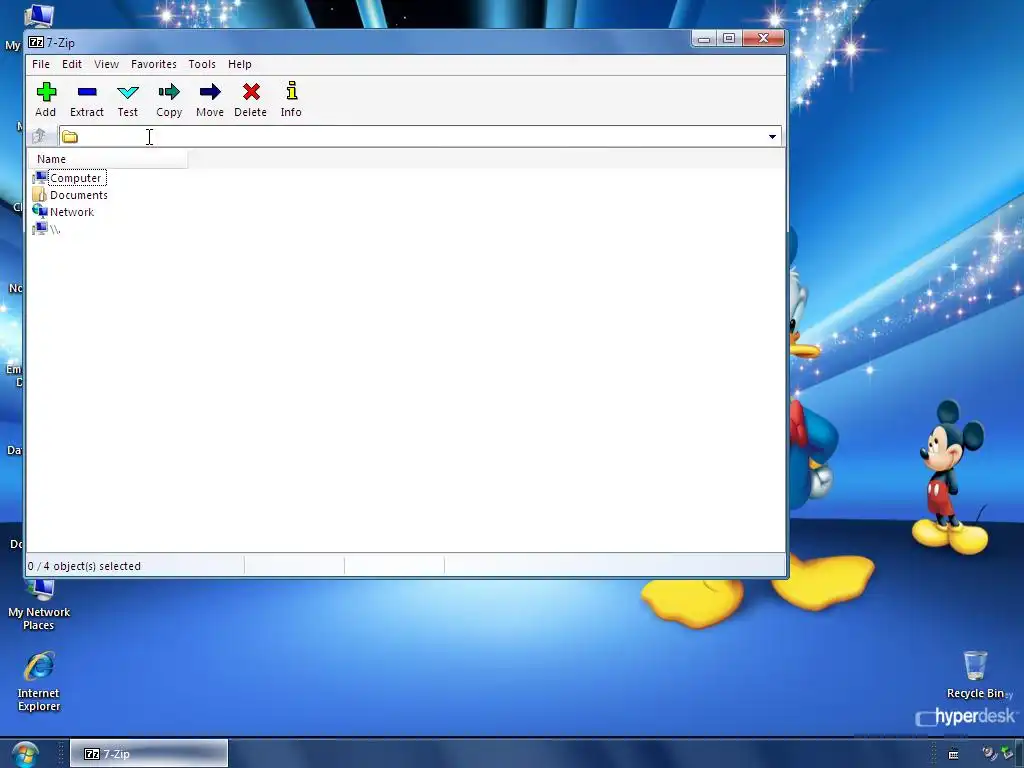The width and height of the screenshot is (1024, 768).
Task: Select the Computer row text
Action: (x=76, y=178)
